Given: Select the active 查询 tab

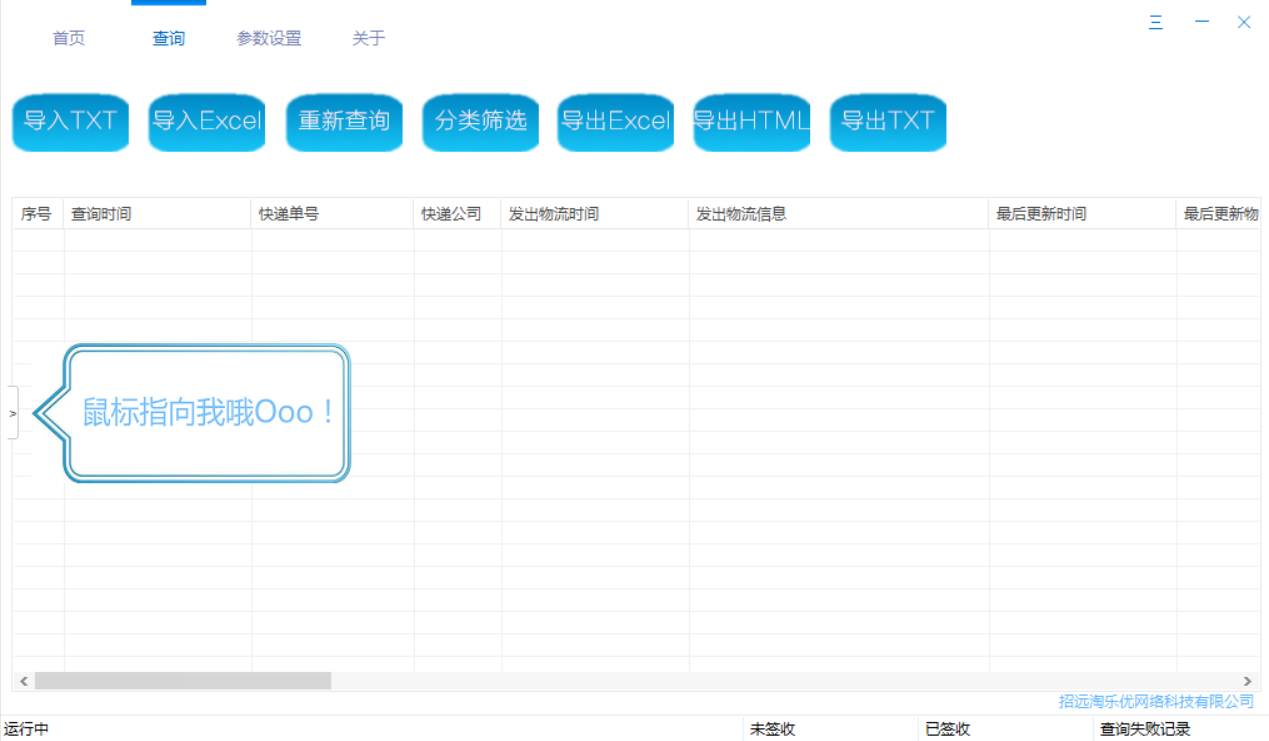Looking at the screenshot, I should (168, 38).
